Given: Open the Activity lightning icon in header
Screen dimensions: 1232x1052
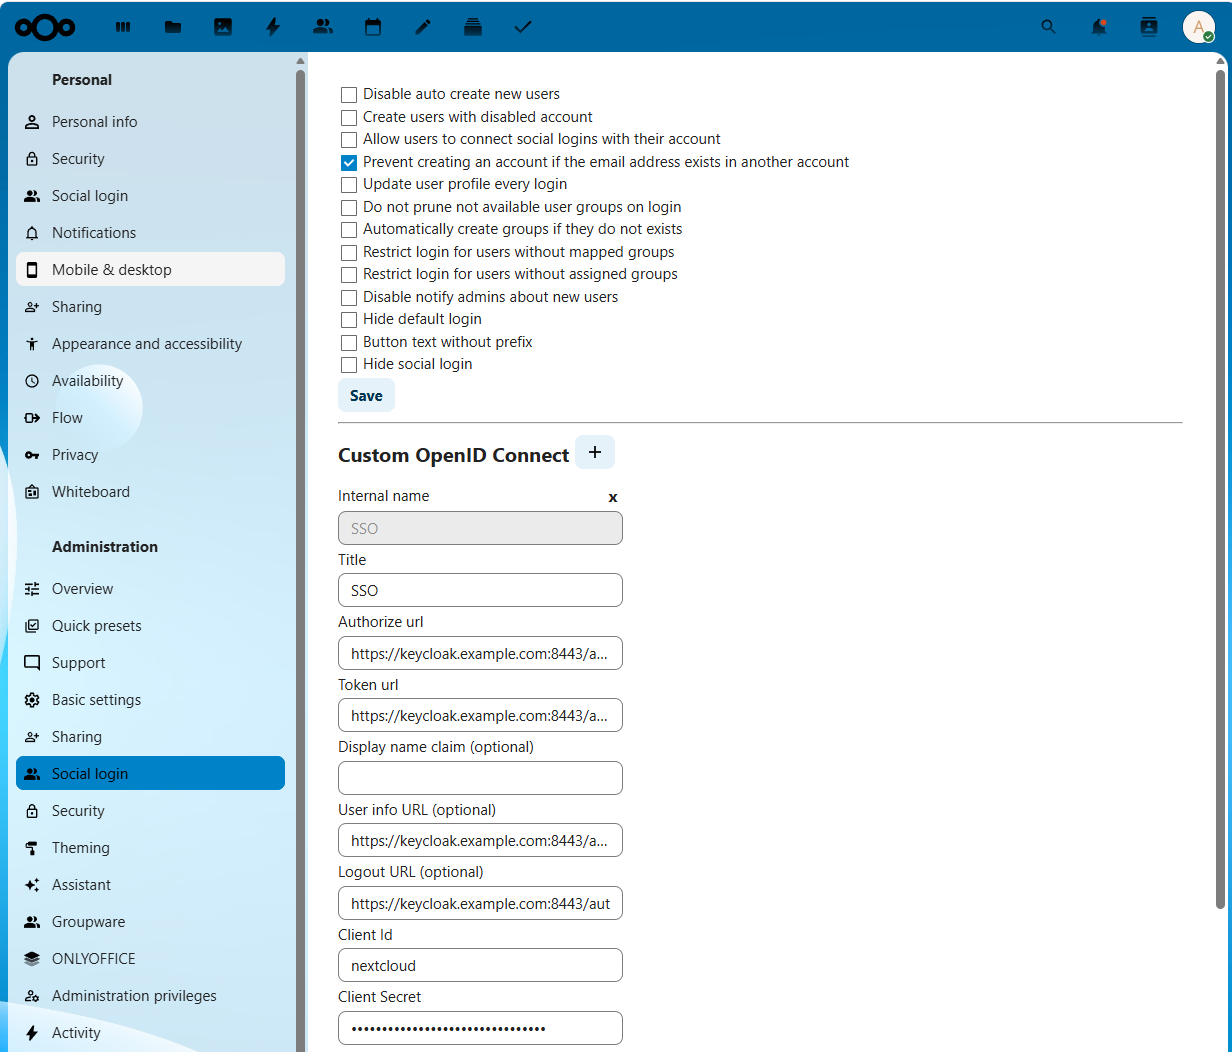Looking at the screenshot, I should point(273,27).
